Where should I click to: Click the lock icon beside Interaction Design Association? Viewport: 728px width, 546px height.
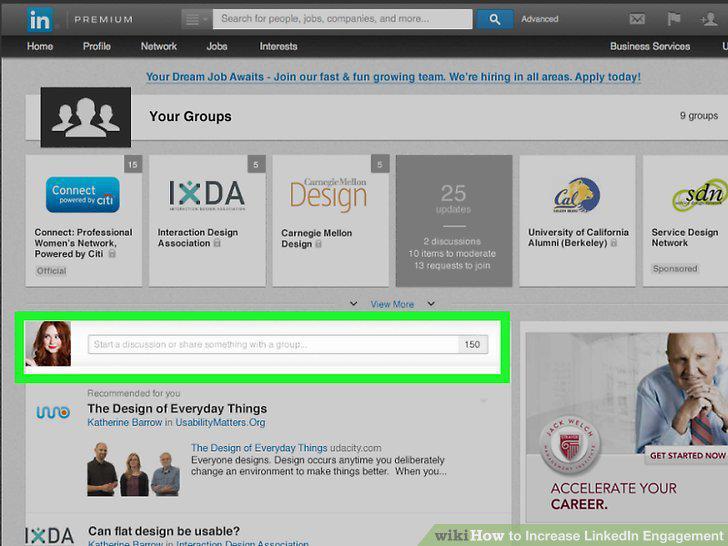point(217,243)
